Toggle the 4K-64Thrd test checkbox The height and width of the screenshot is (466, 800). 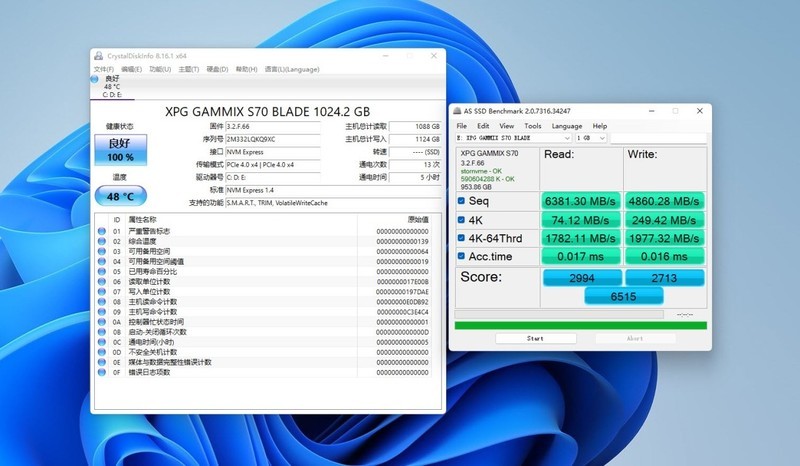coord(461,238)
